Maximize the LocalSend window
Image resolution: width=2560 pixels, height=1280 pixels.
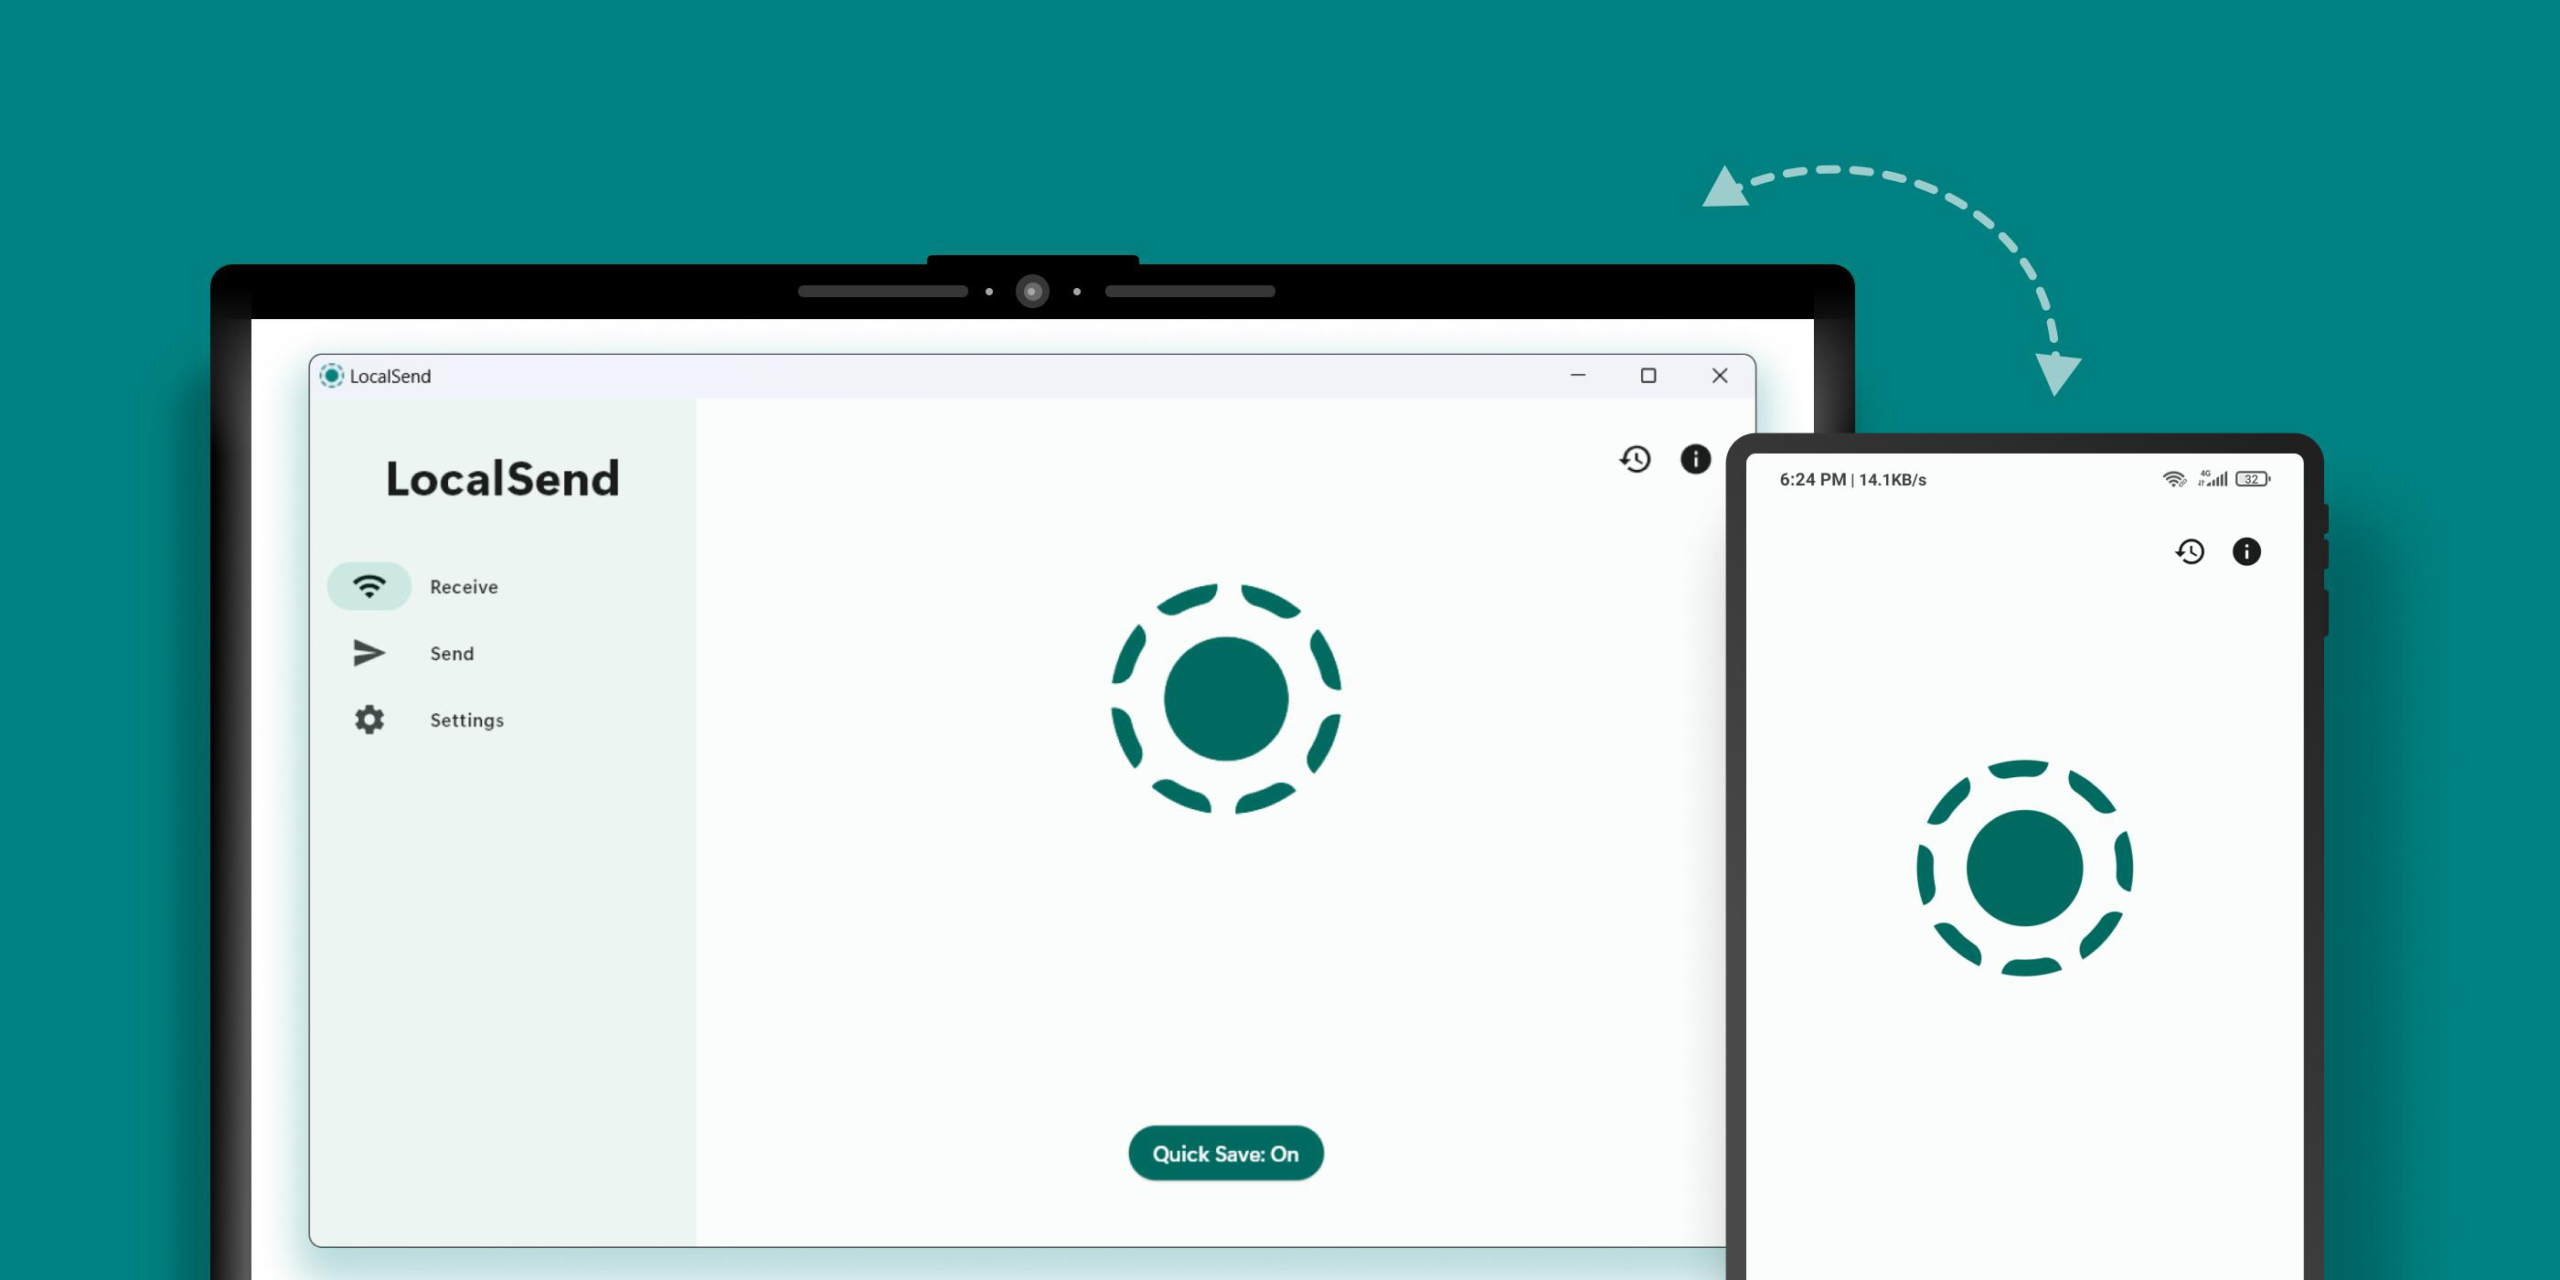[1649, 376]
